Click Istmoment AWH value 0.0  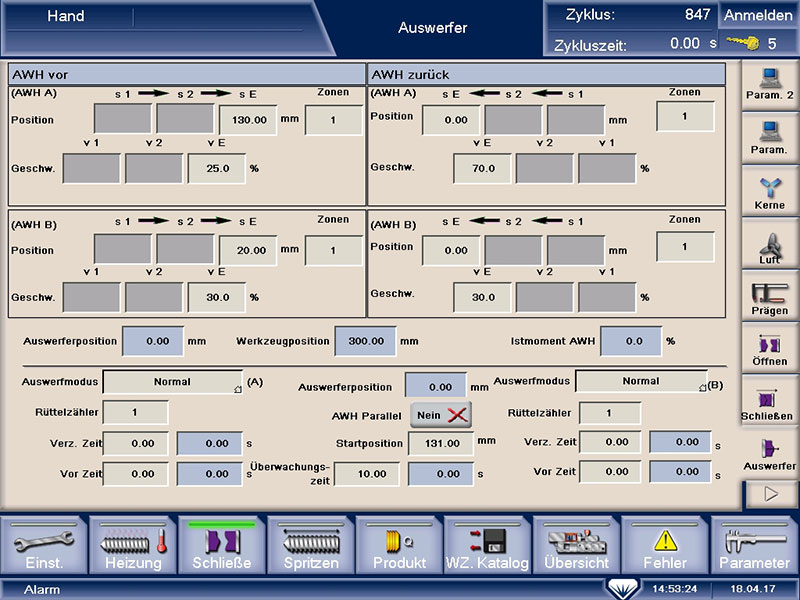632,341
